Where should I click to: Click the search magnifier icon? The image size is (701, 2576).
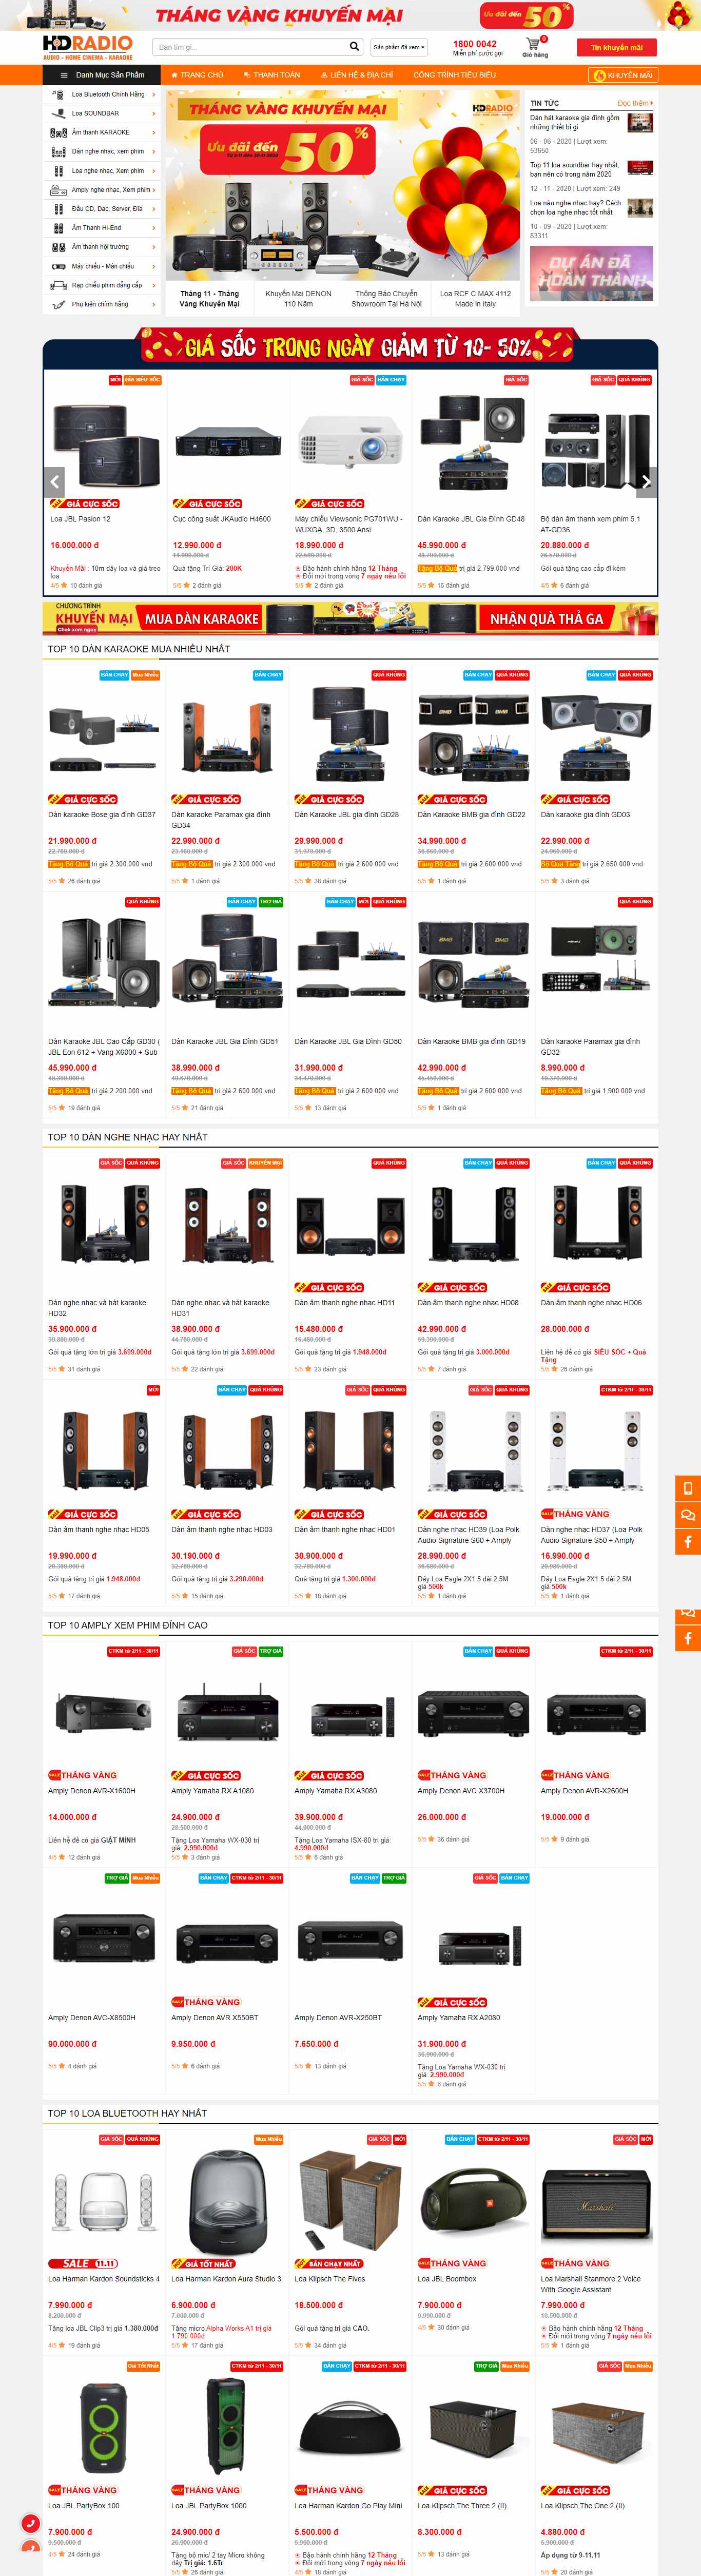tap(354, 47)
